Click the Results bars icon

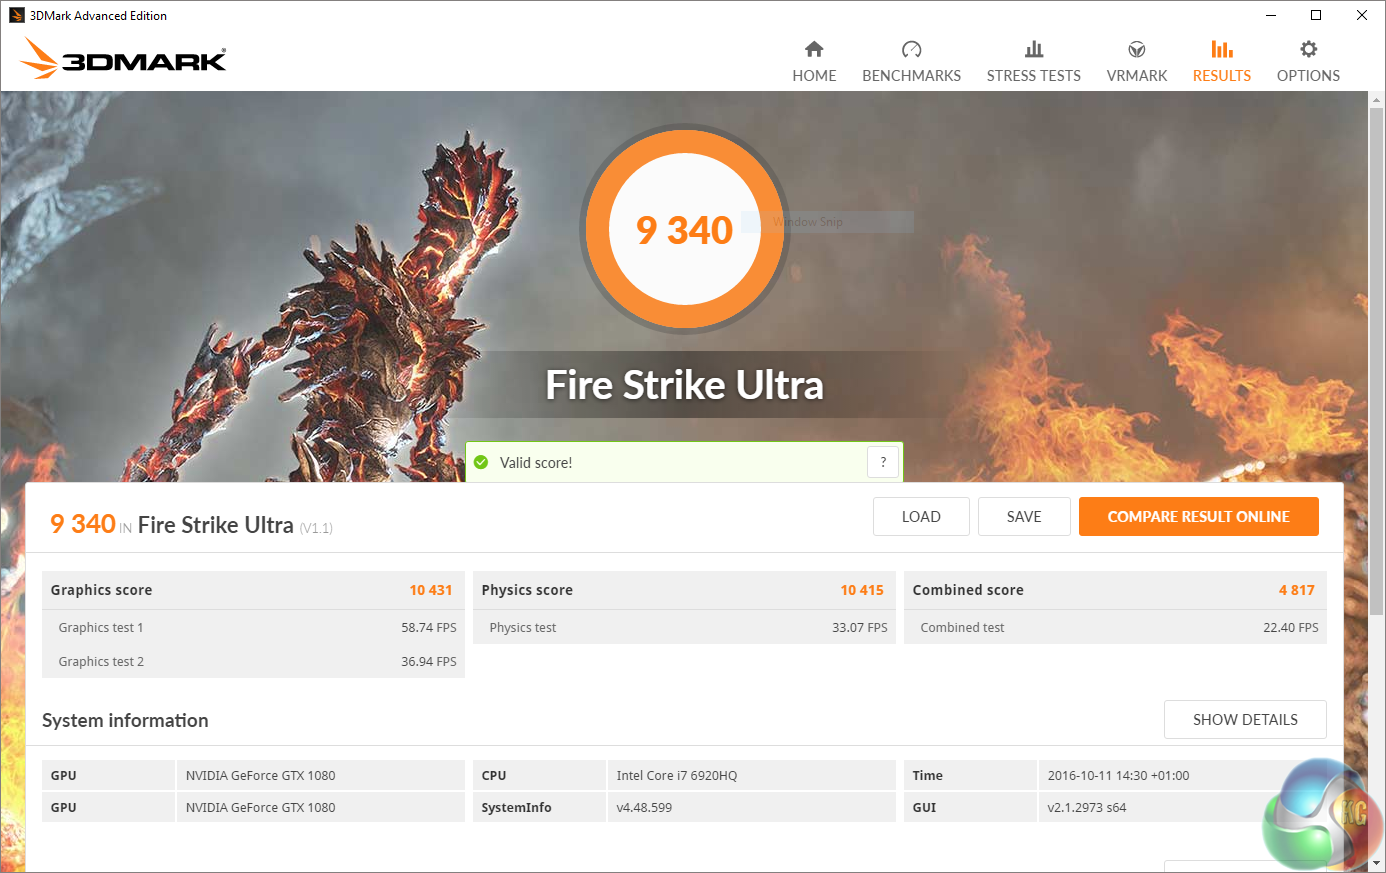pos(1222,49)
